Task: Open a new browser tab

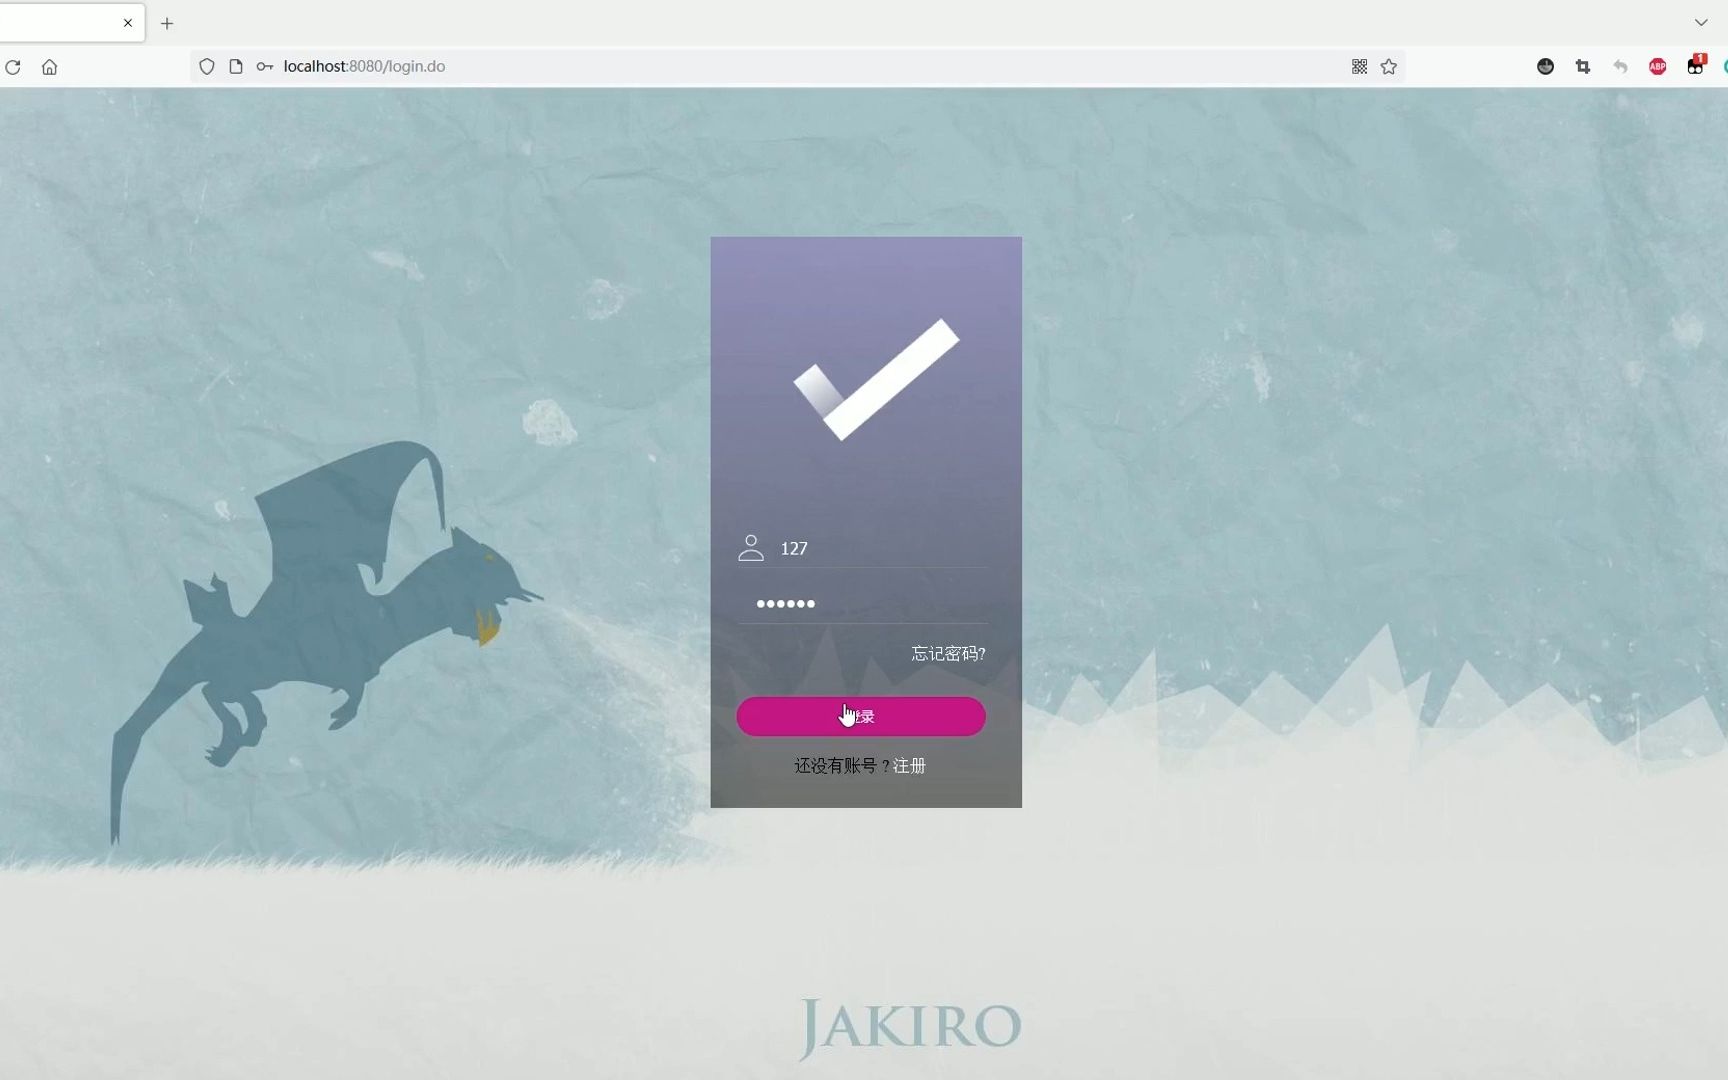Action: (167, 23)
